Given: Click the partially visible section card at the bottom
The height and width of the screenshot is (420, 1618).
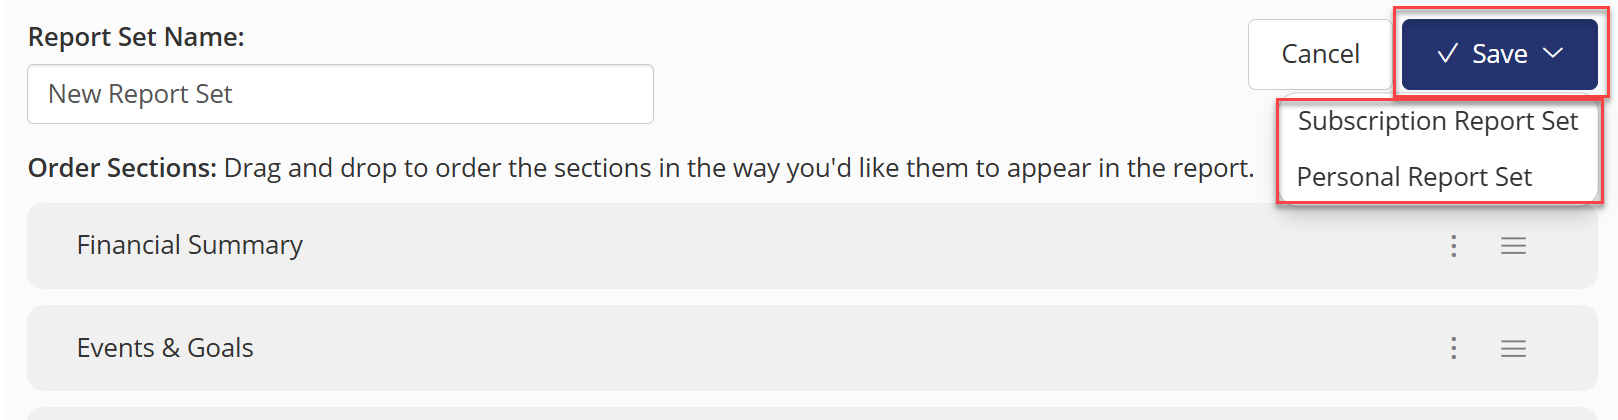Looking at the screenshot, I should point(812,414).
